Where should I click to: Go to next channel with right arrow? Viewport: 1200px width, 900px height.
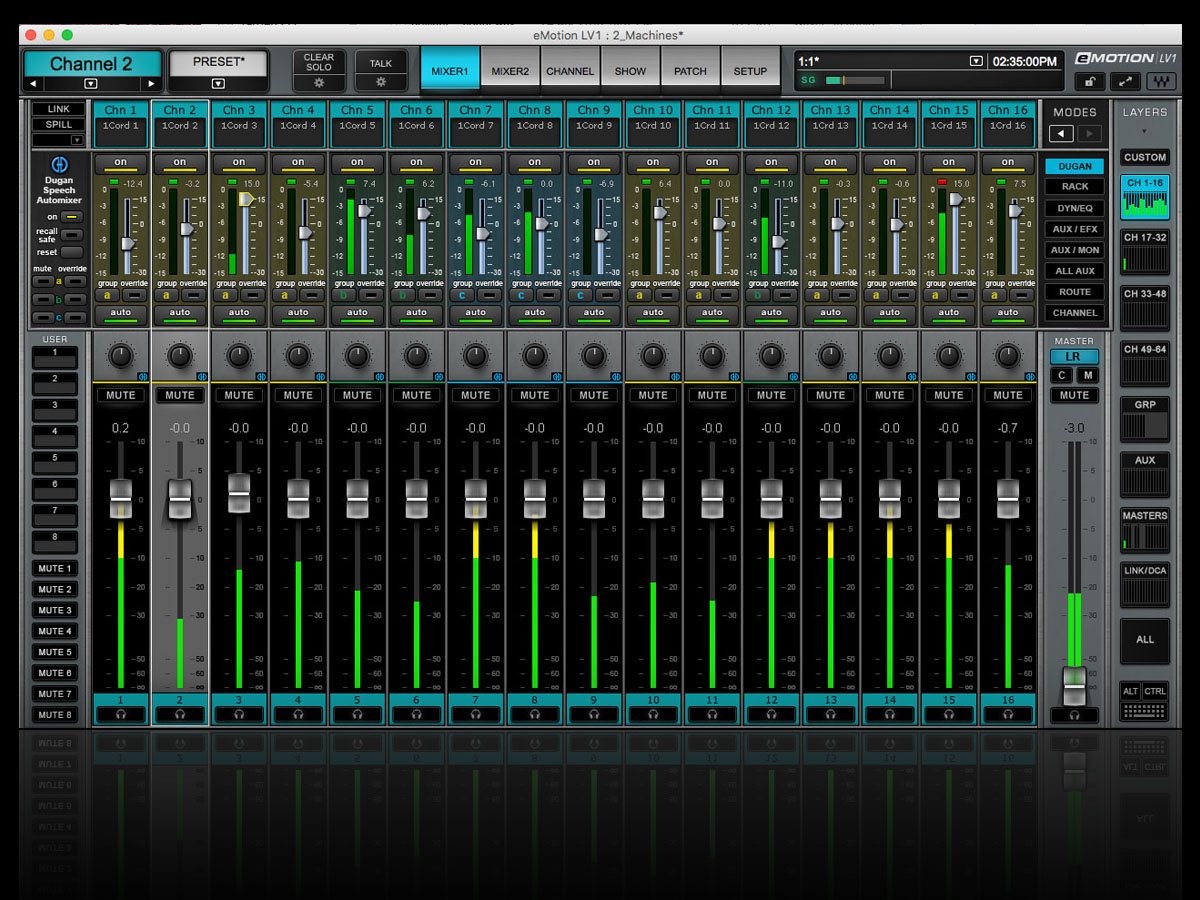coord(151,84)
